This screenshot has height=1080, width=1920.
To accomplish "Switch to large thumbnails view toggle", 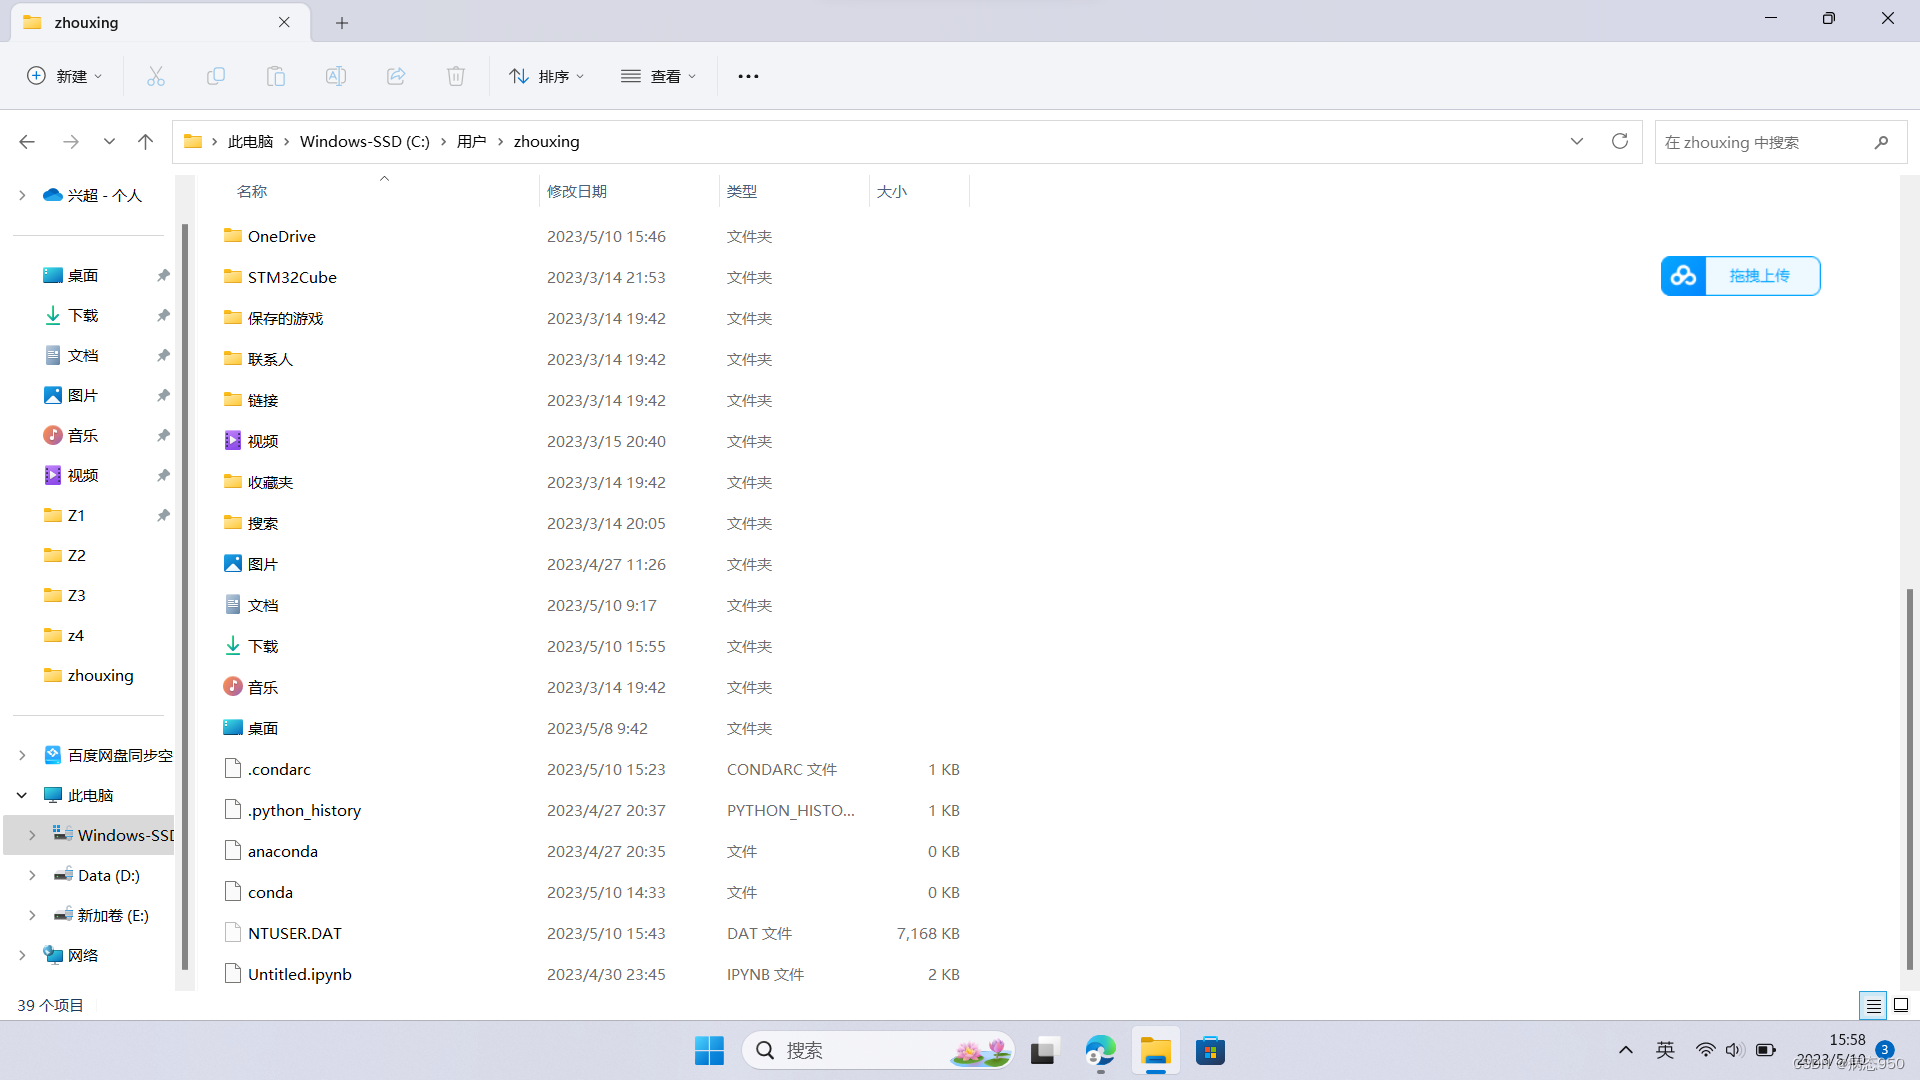I will pyautogui.click(x=1901, y=1005).
